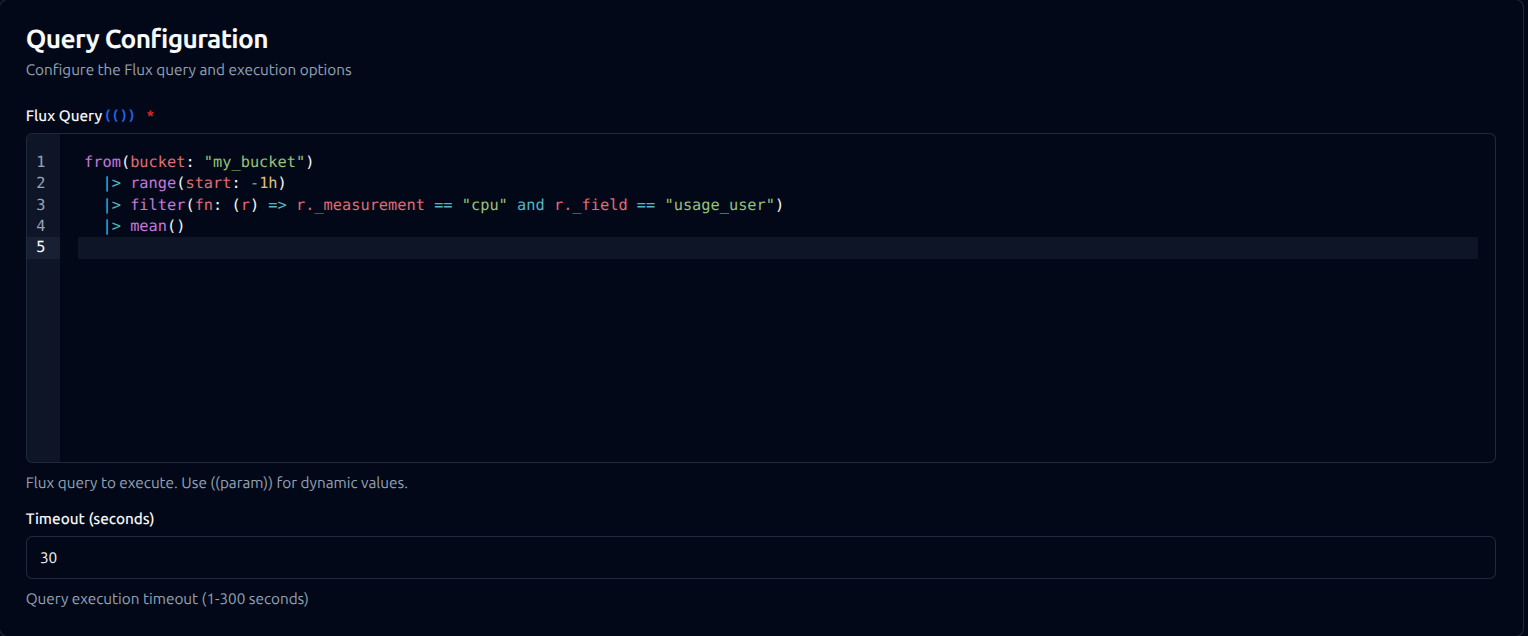Viewport: 1528px width, 636px height.
Task: Select line number 3 in the gutter
Action: click(x=41, y=204)
